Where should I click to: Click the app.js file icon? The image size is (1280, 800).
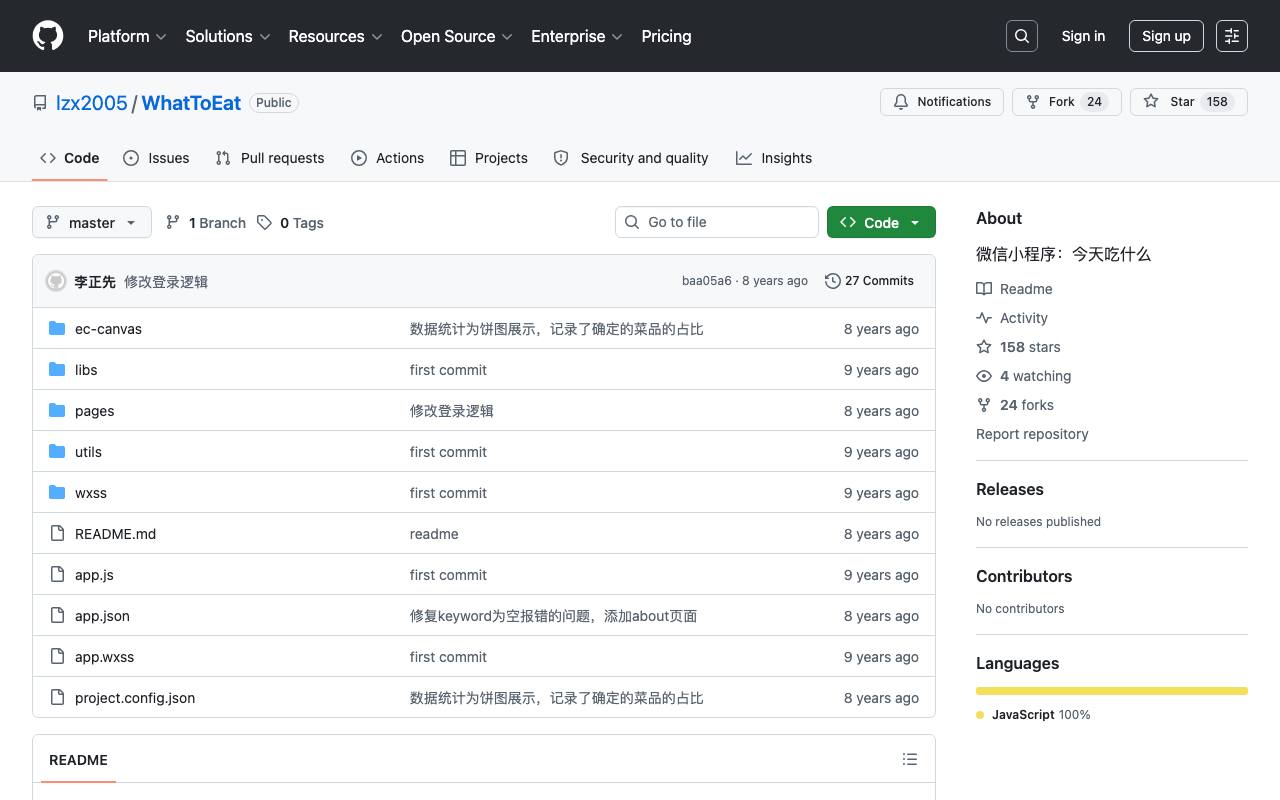click(57, 575)
